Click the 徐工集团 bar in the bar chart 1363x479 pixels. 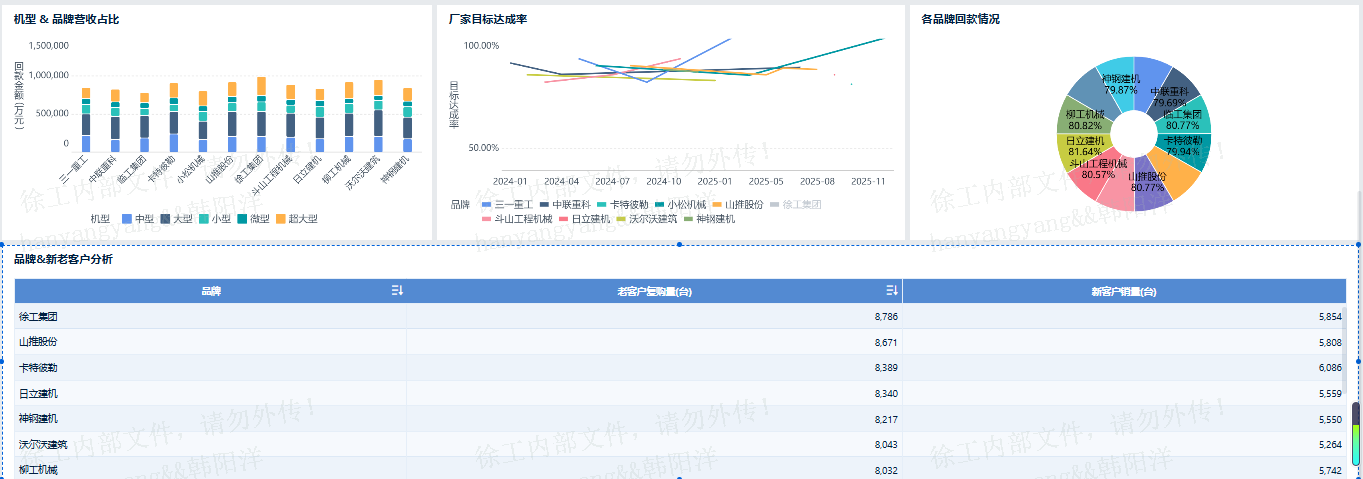tap(261, 115)
